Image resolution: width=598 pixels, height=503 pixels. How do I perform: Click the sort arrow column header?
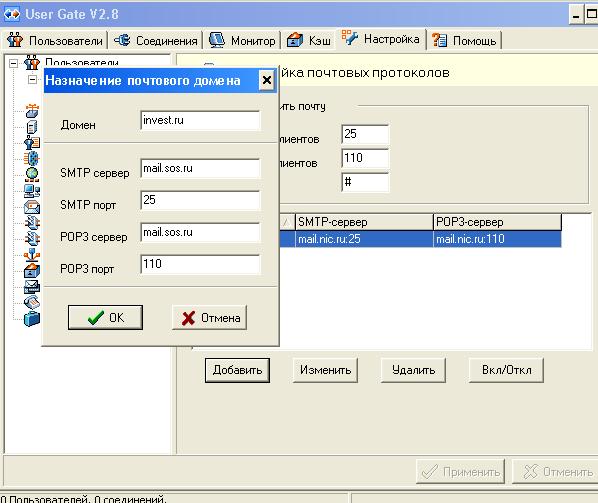pyautogui.click(x=287, y=222)
